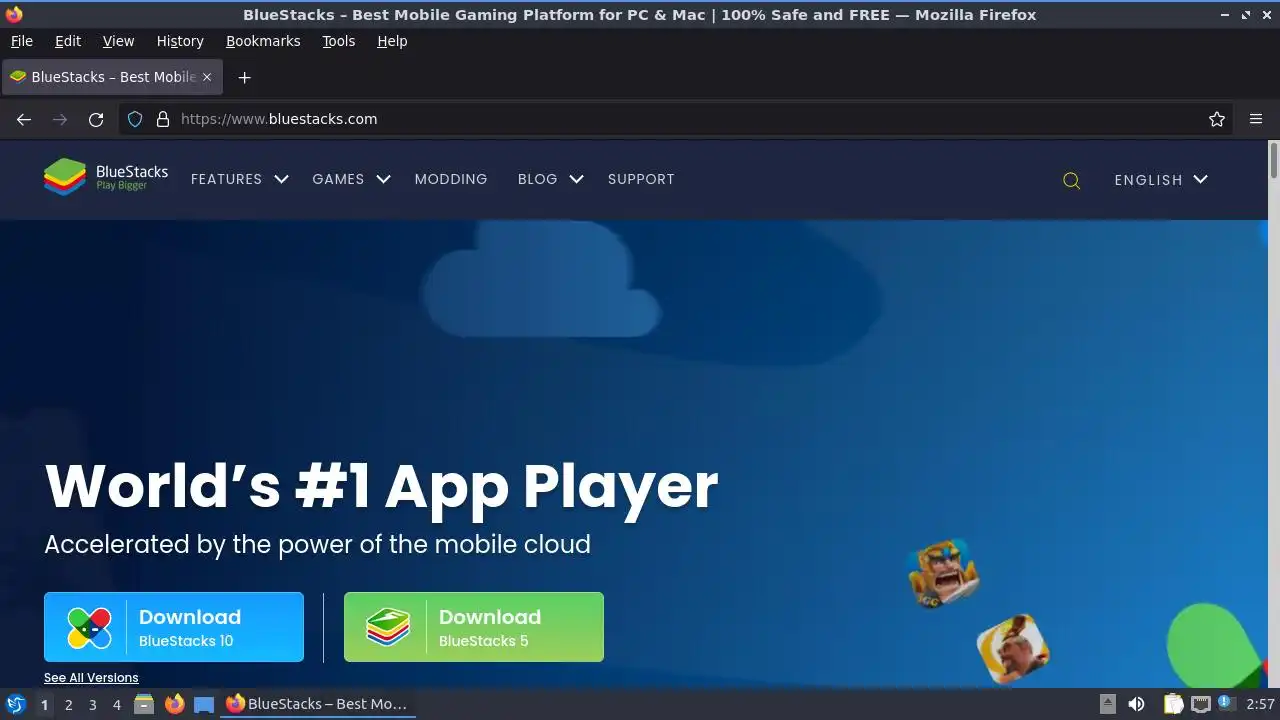Viewport: 1280px width, 720px height.
Task: Click the show desktop icon in the taskbar
Action: coord(204,704)
